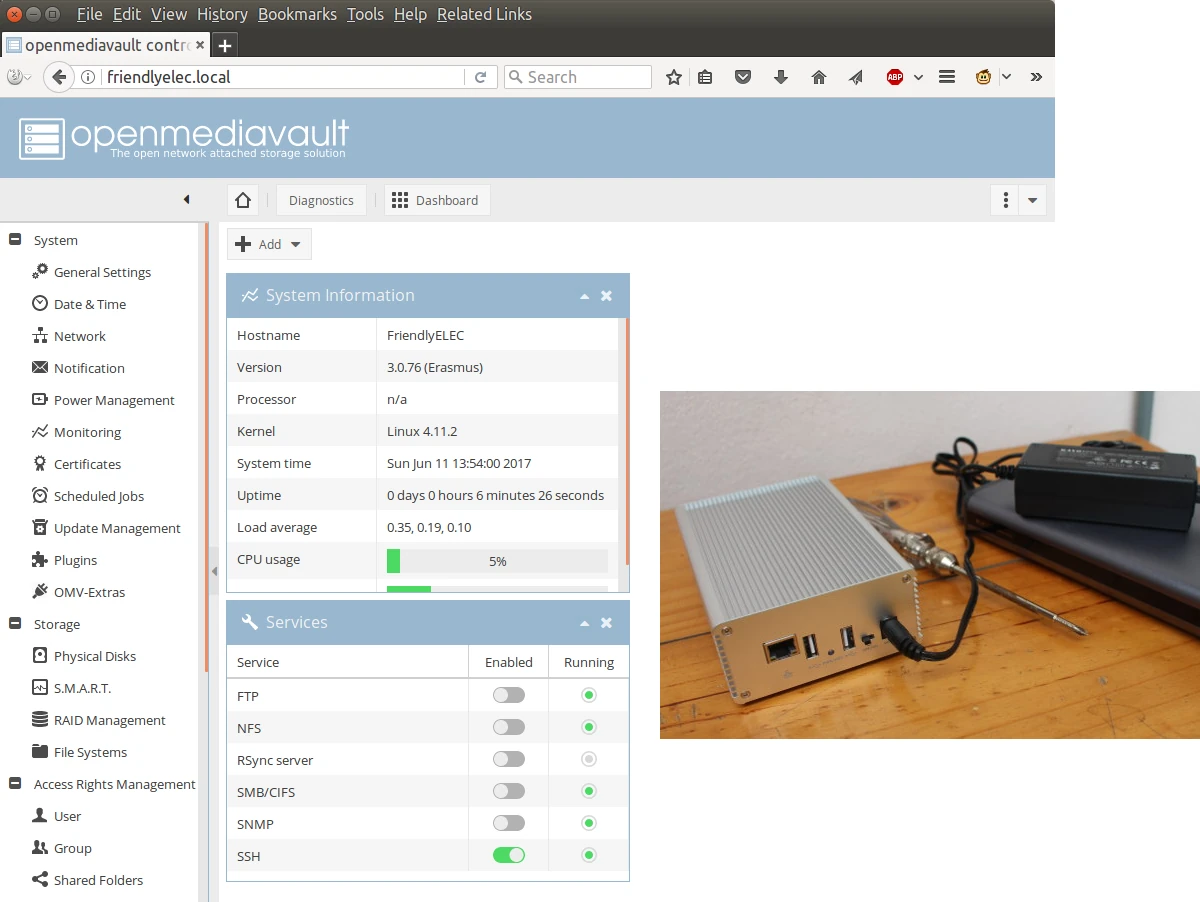The image size is (1200, 902).
Task: Click the home icon in breadcrumb bar
Action: (242, 200)
